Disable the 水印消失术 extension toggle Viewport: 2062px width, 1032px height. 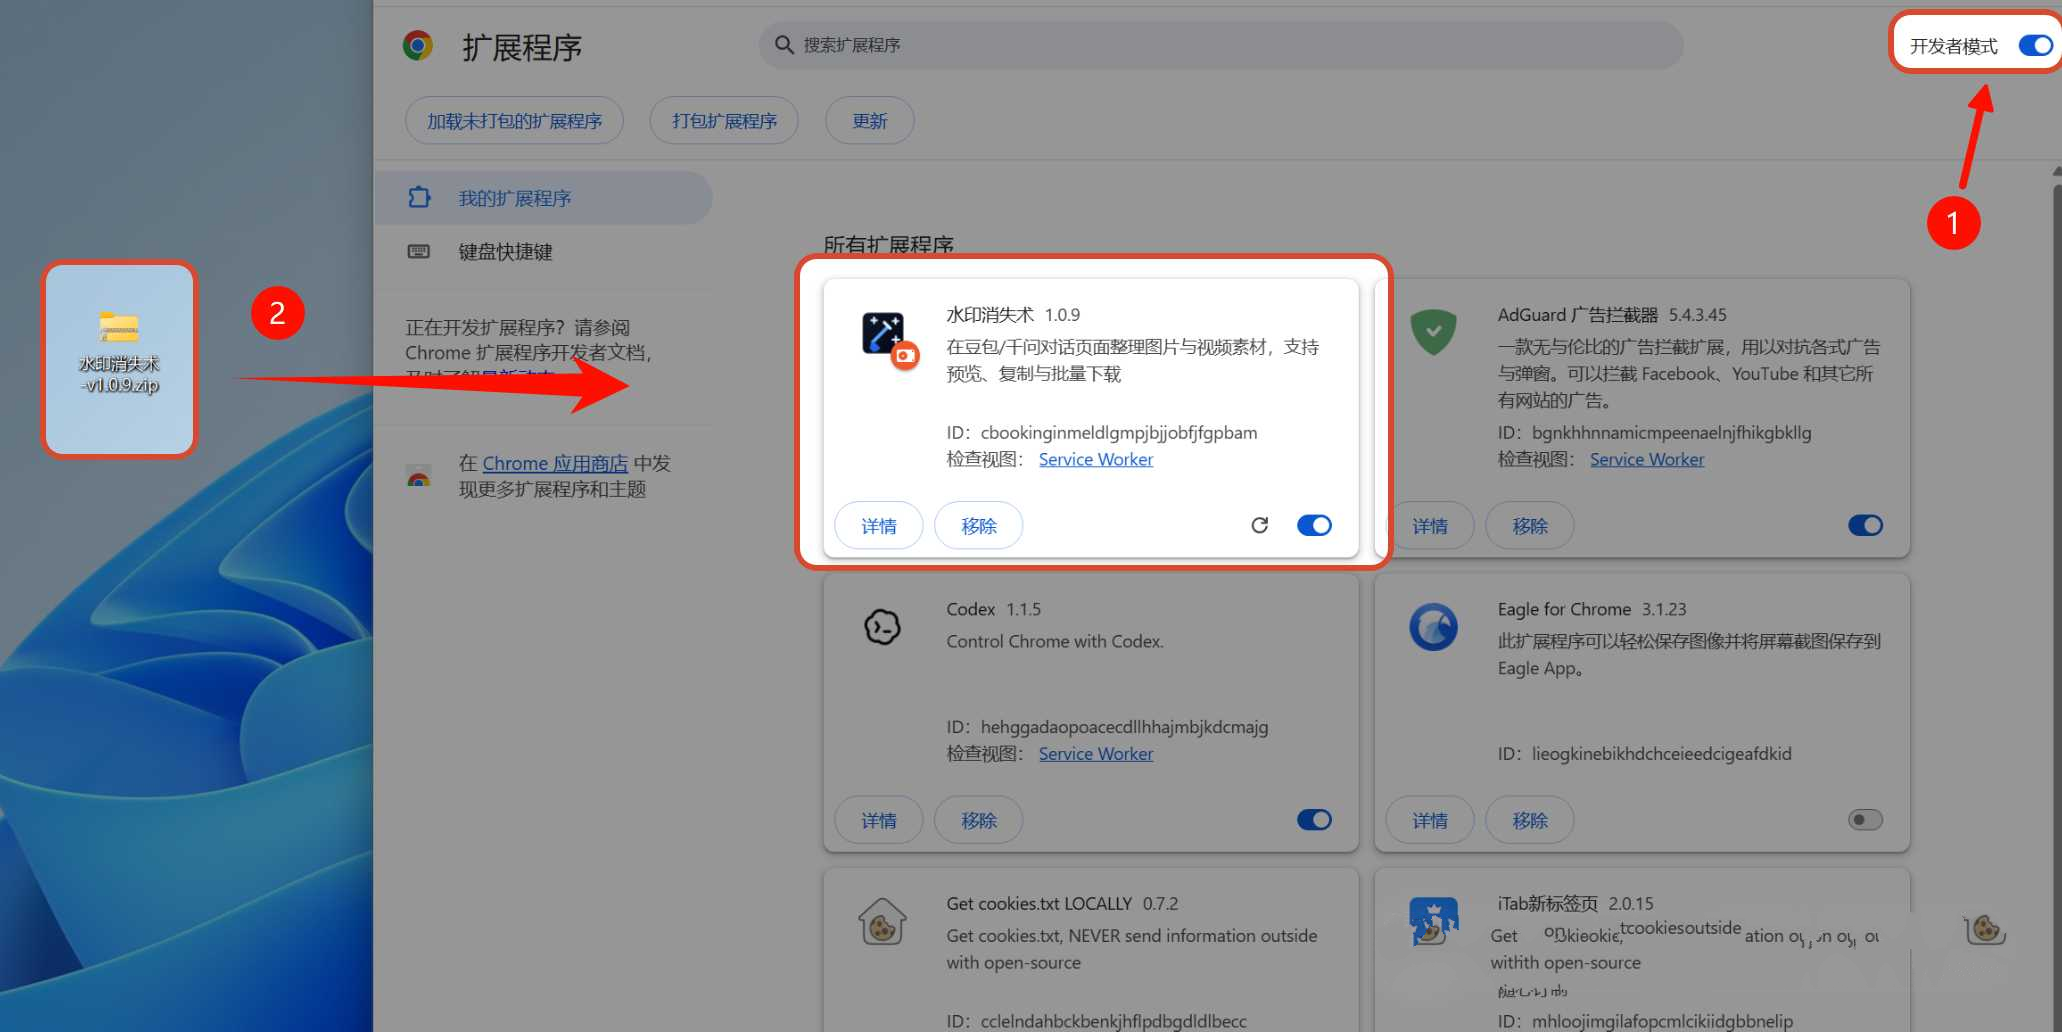tap(1314, 525)
